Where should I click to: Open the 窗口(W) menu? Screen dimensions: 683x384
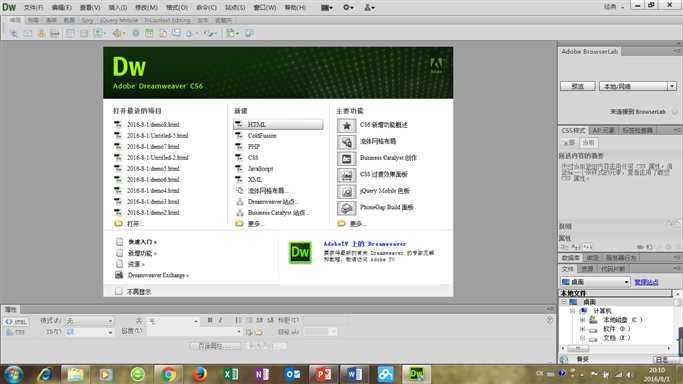point(265,7)
